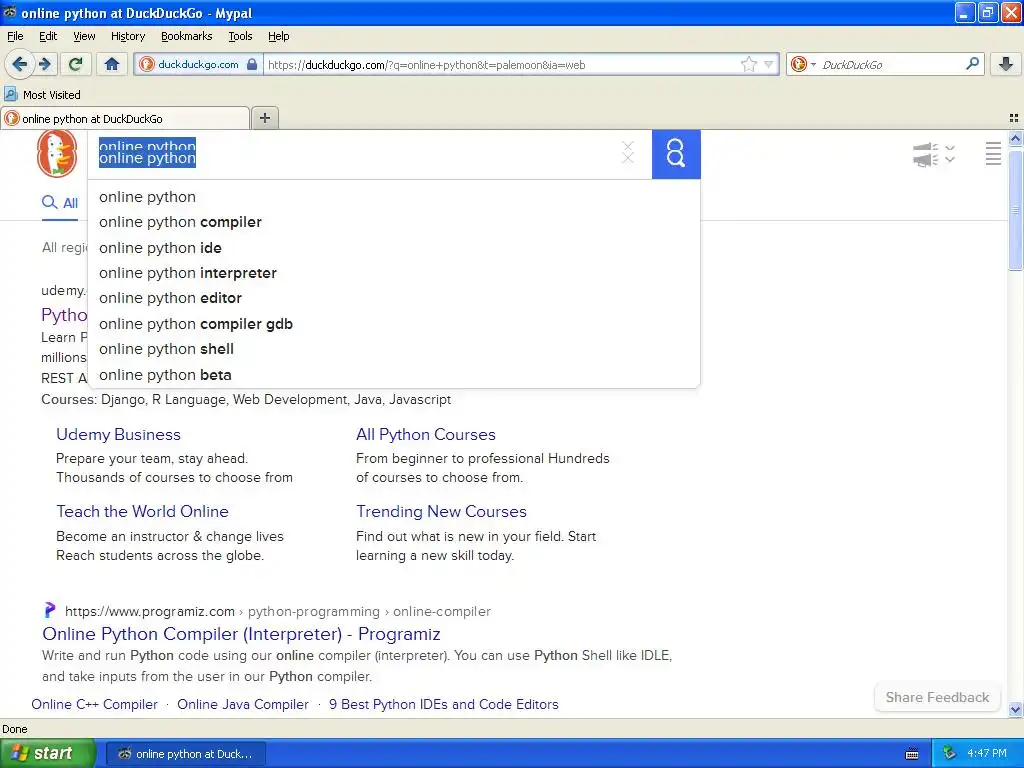Click the vertical scrollbar thumb
Image resolution: width=1024 pixels, height=768 pixels.
point(1015,210)
